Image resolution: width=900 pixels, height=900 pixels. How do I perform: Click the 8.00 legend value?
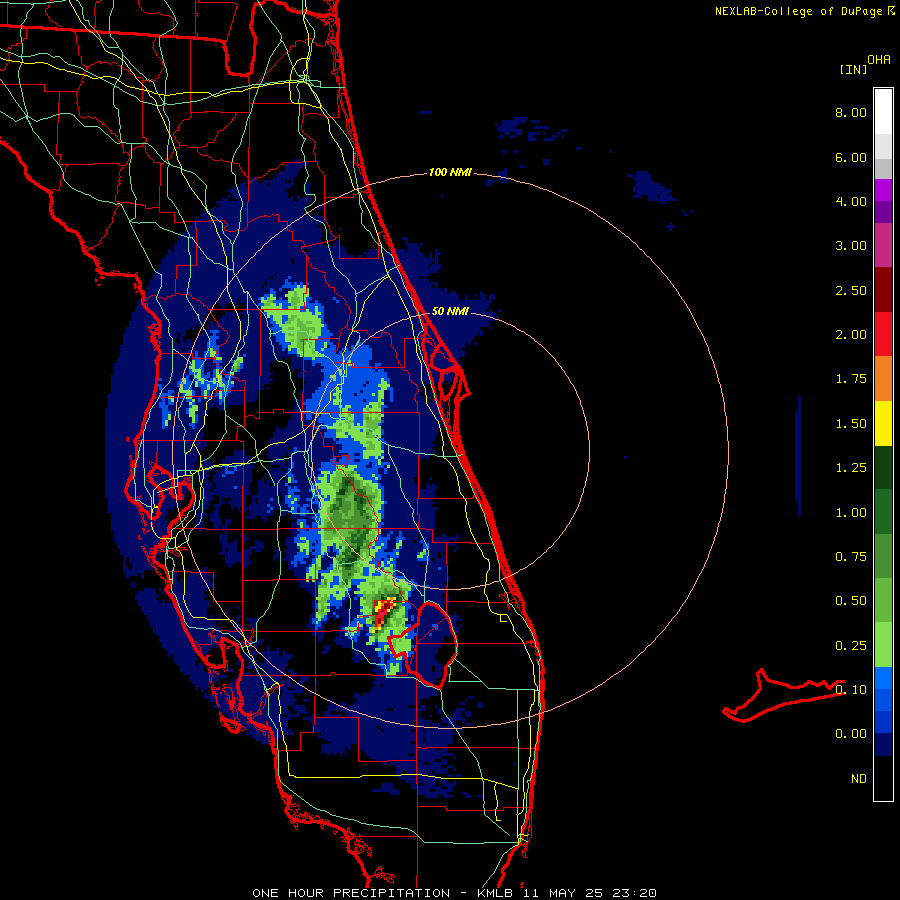[x=851, y=112]
